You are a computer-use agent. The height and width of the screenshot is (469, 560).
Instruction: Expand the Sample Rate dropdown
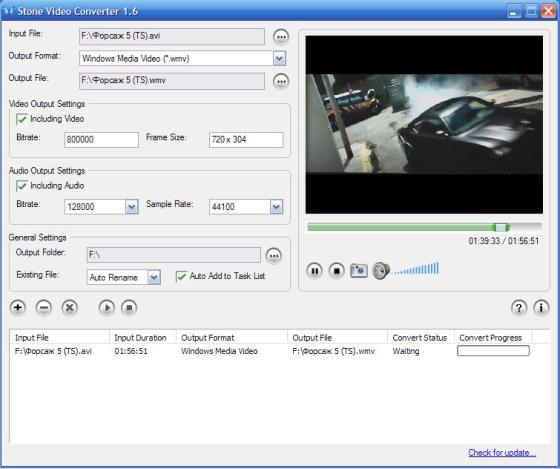pyautogui.click(x=276, y=207)
